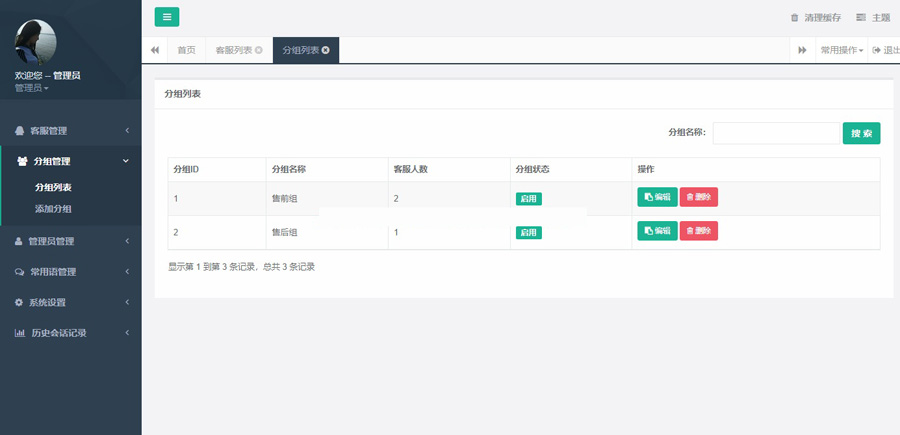The width and height of the screenshot is (900, 435).
Task: Delete the 售后组 group row
Action: (699, 231)
